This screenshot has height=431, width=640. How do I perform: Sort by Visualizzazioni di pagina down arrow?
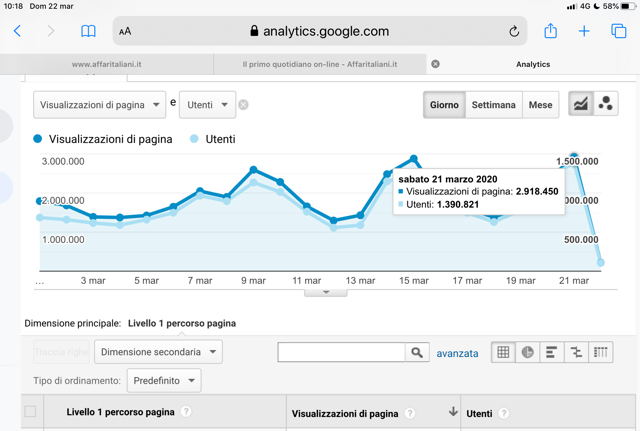[453, 412]
